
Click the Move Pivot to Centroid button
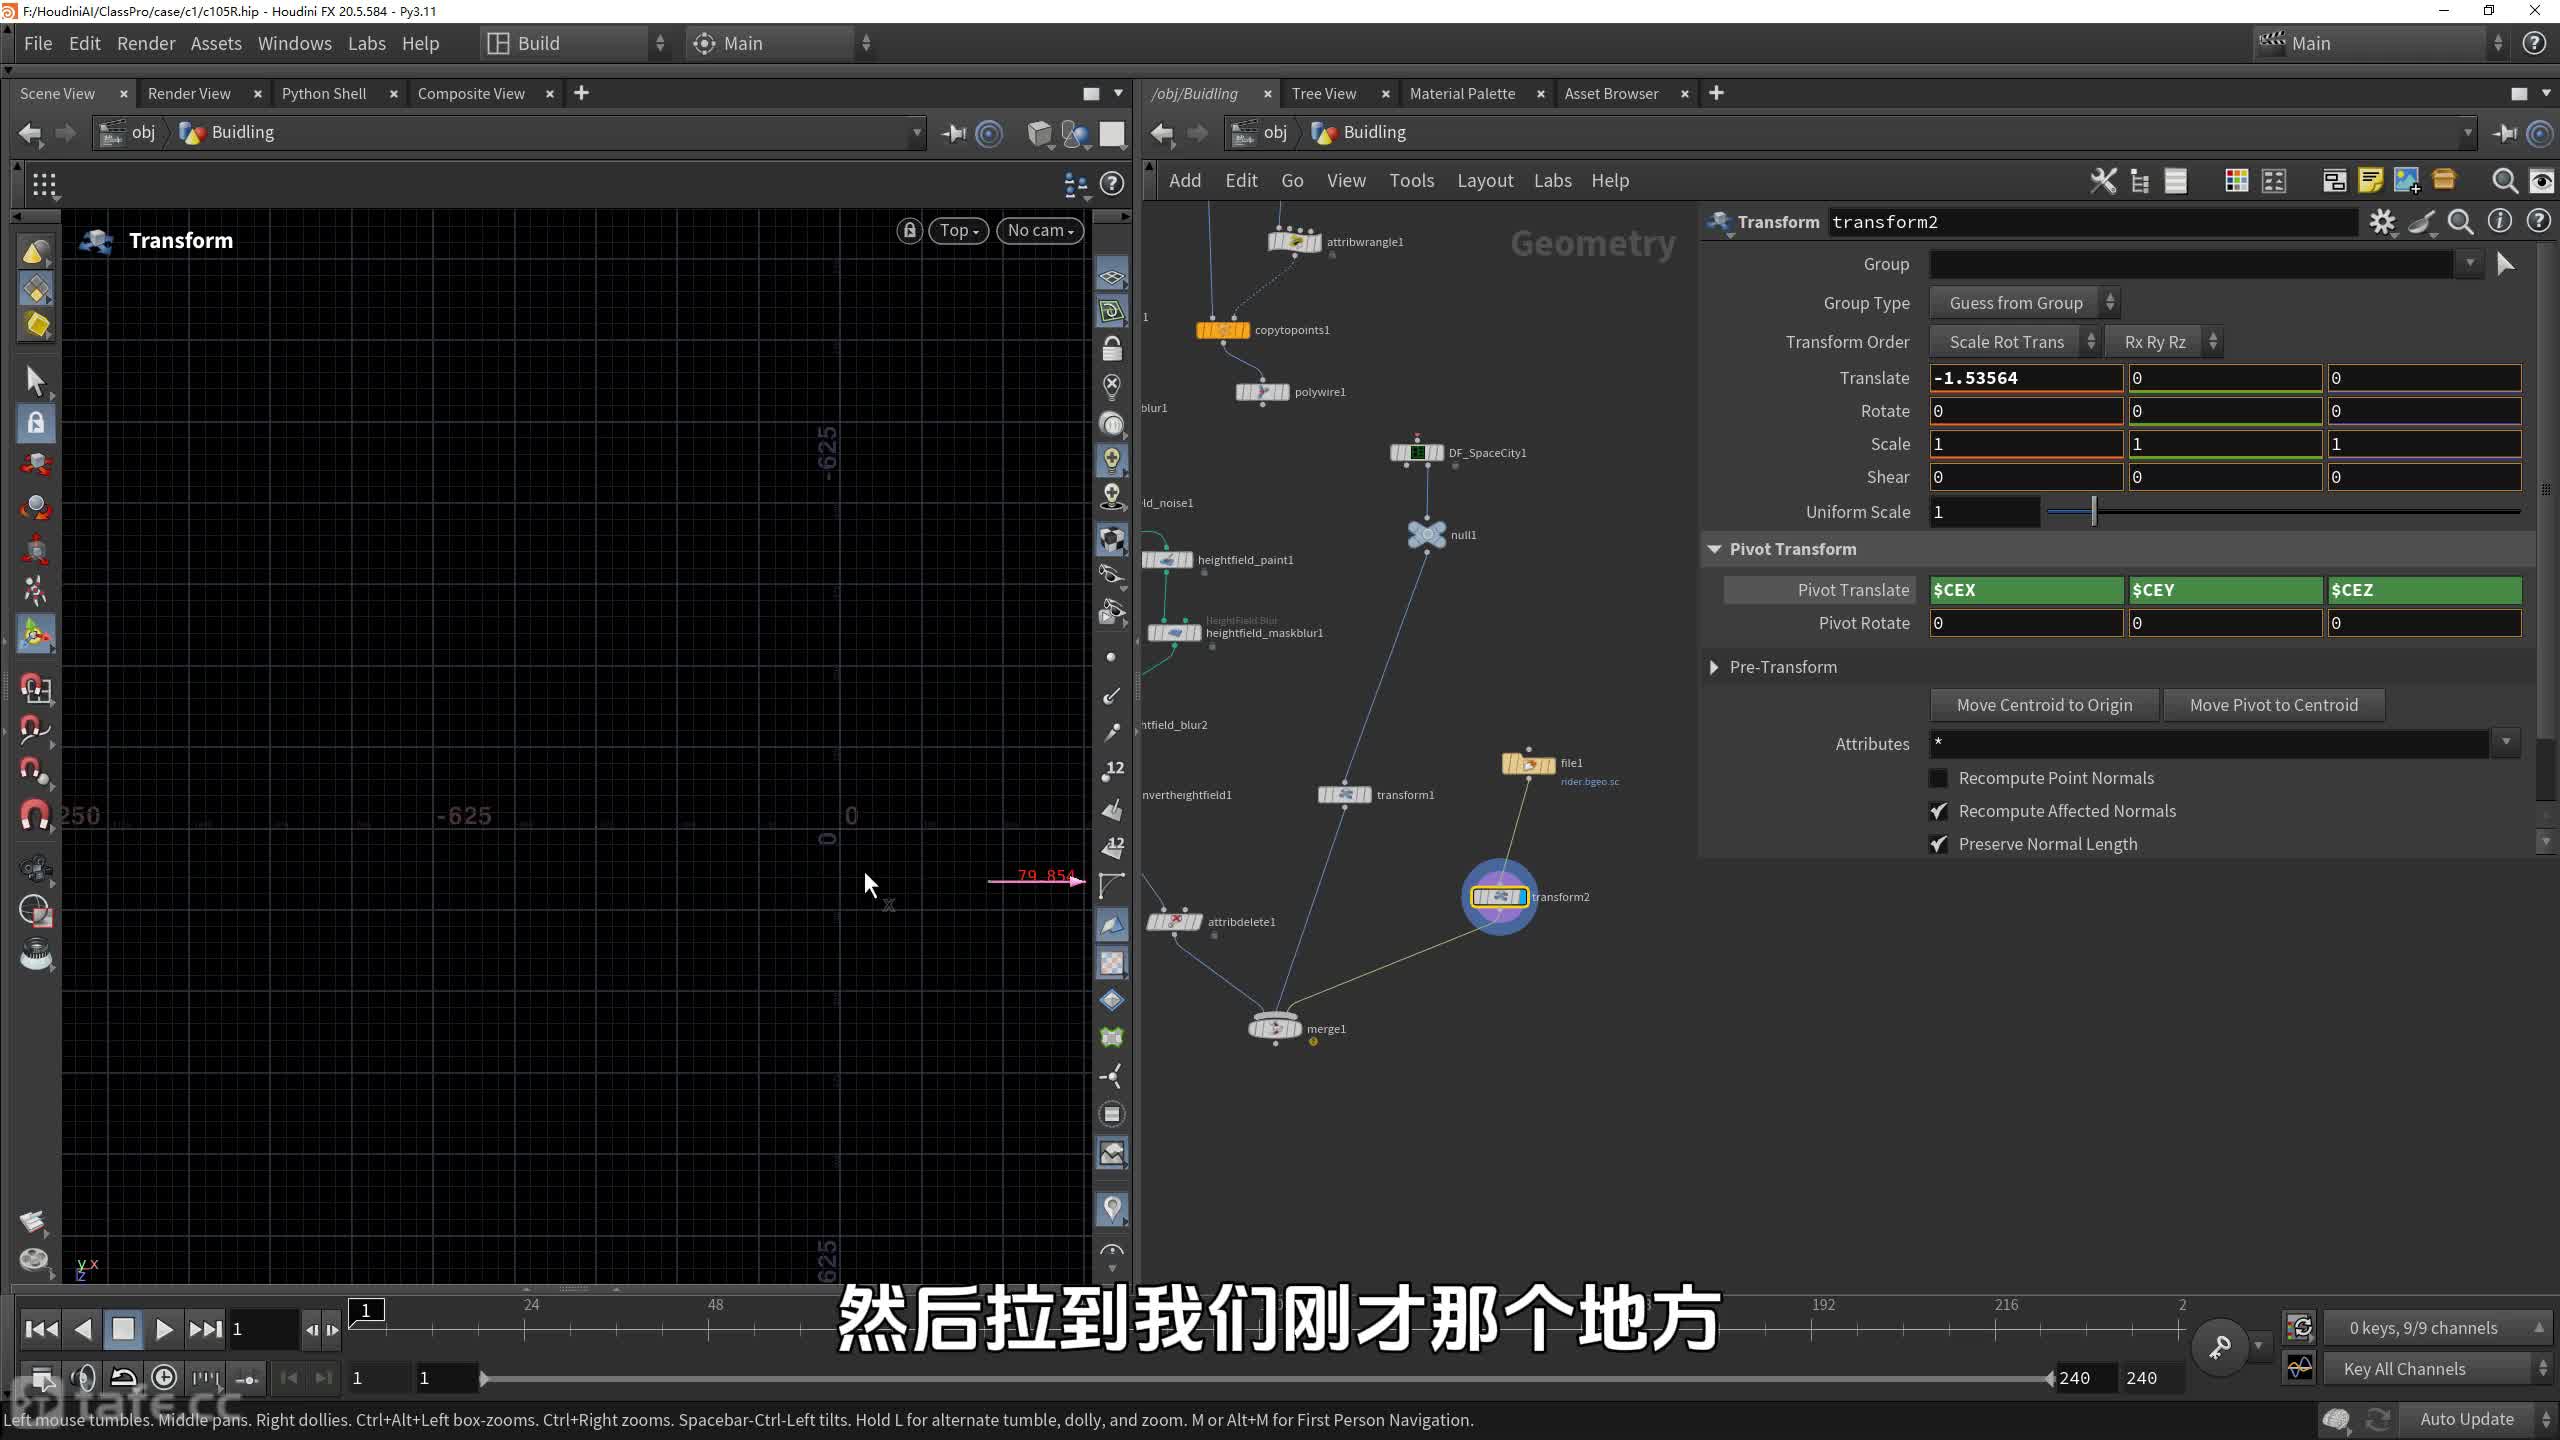(2273, 705)
